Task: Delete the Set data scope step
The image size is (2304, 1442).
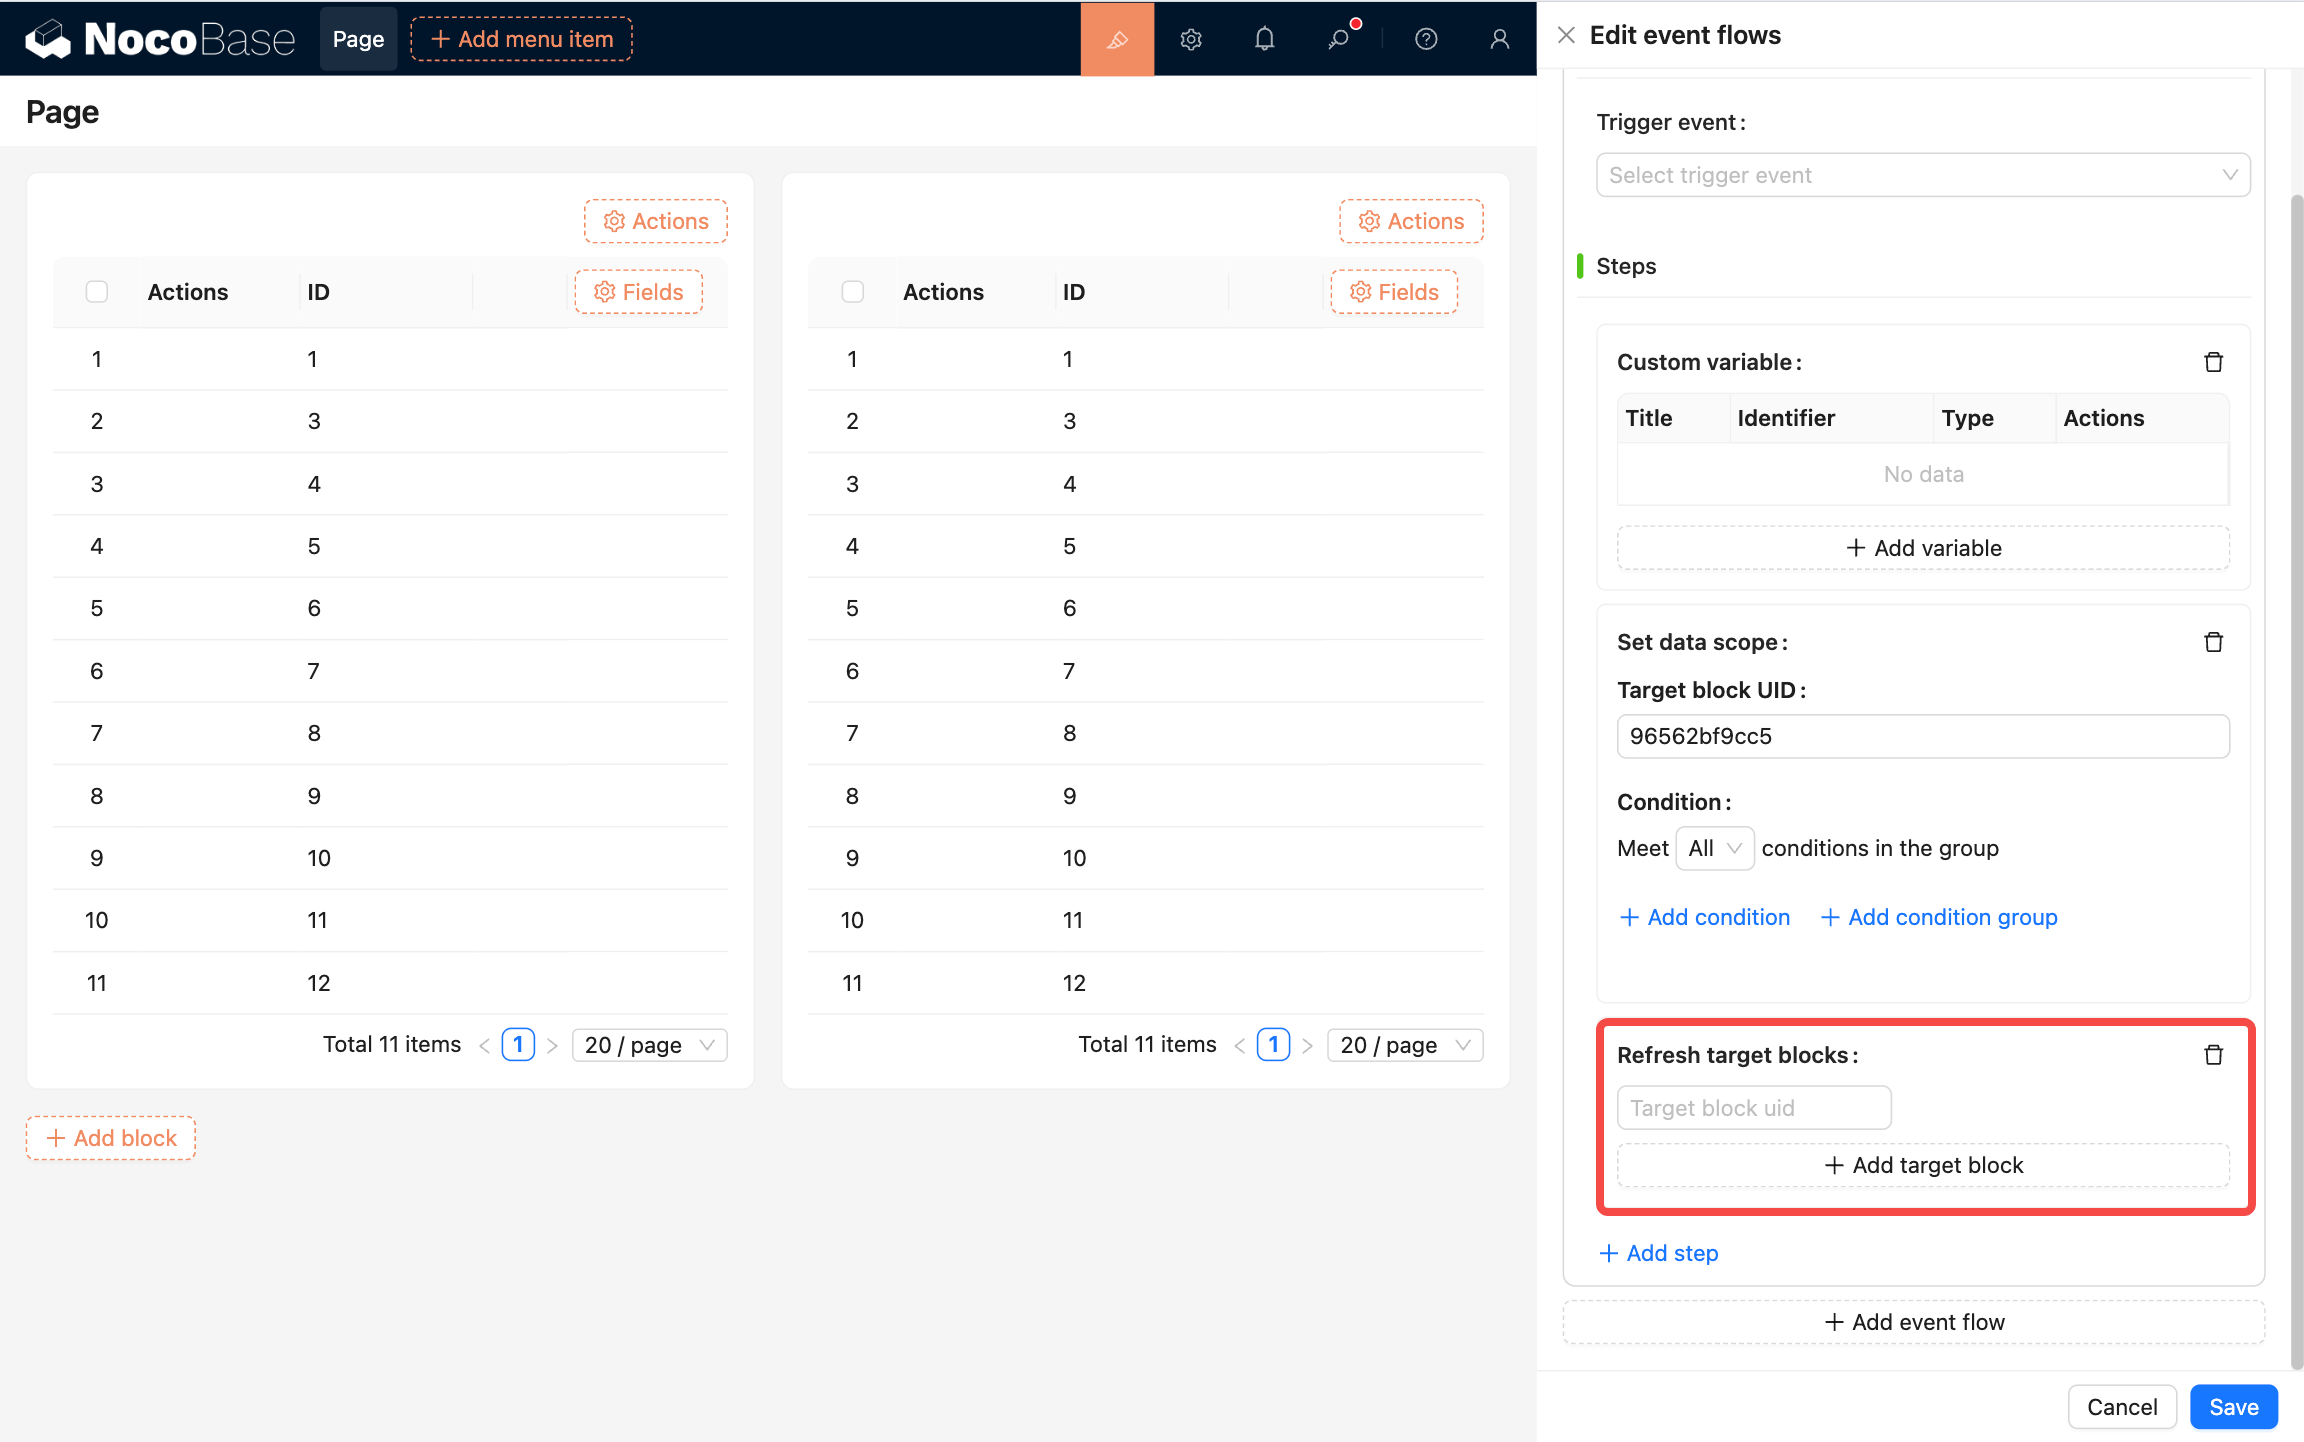Action: (2213, 642)
